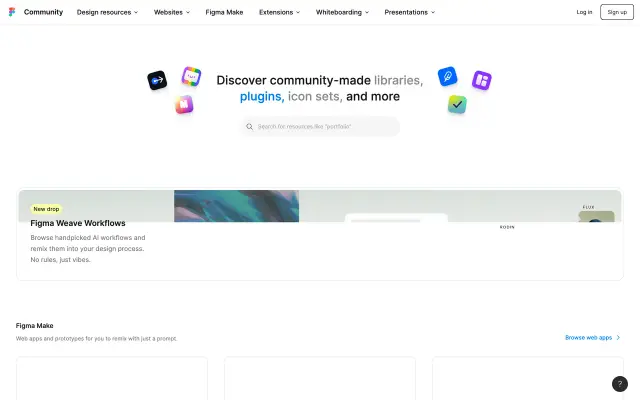This screenshot has height=400, width=640.
Task: Go to Community home link
Action: coord(43,12)
